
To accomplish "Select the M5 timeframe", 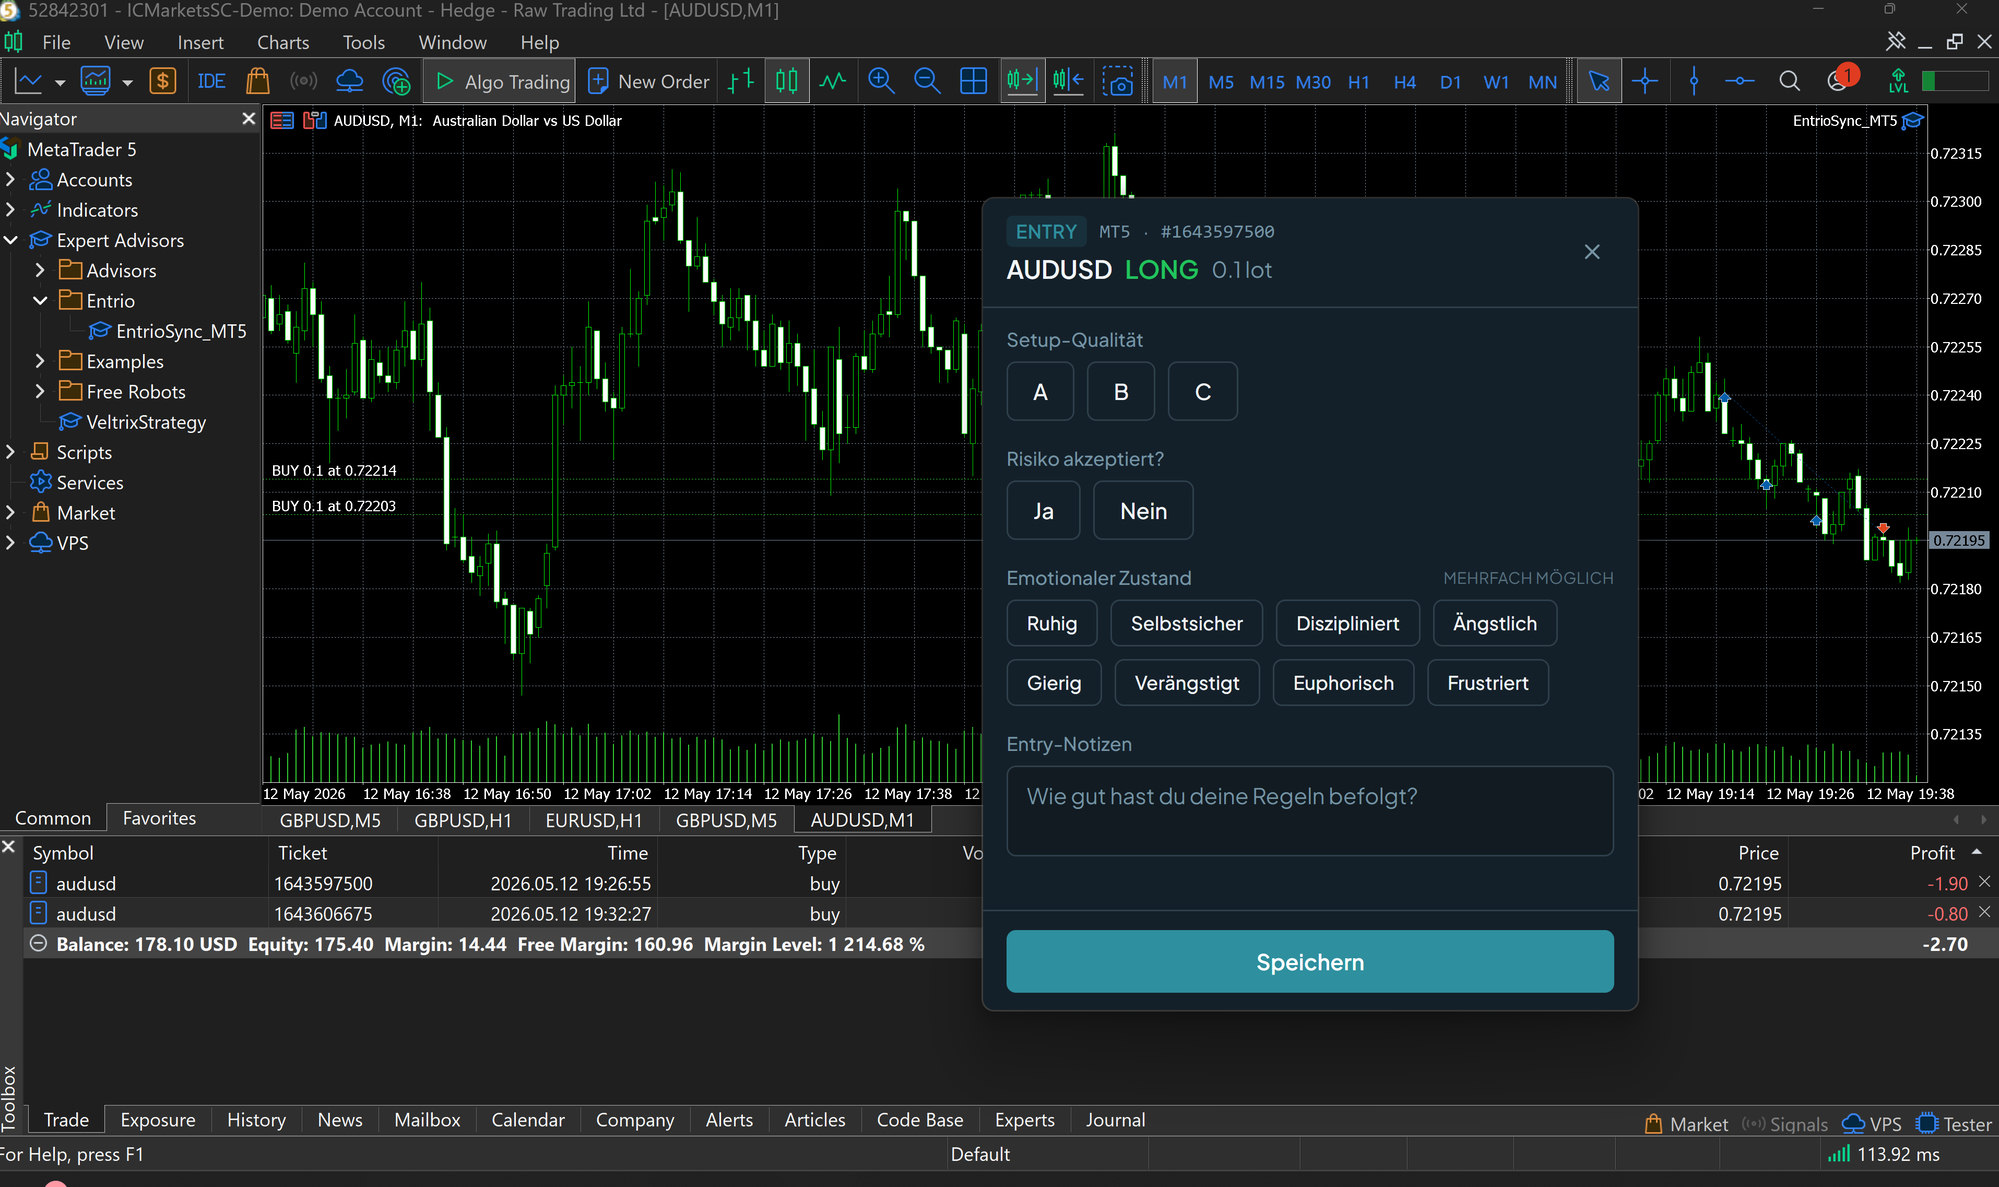I will [x=1220, y=82].
